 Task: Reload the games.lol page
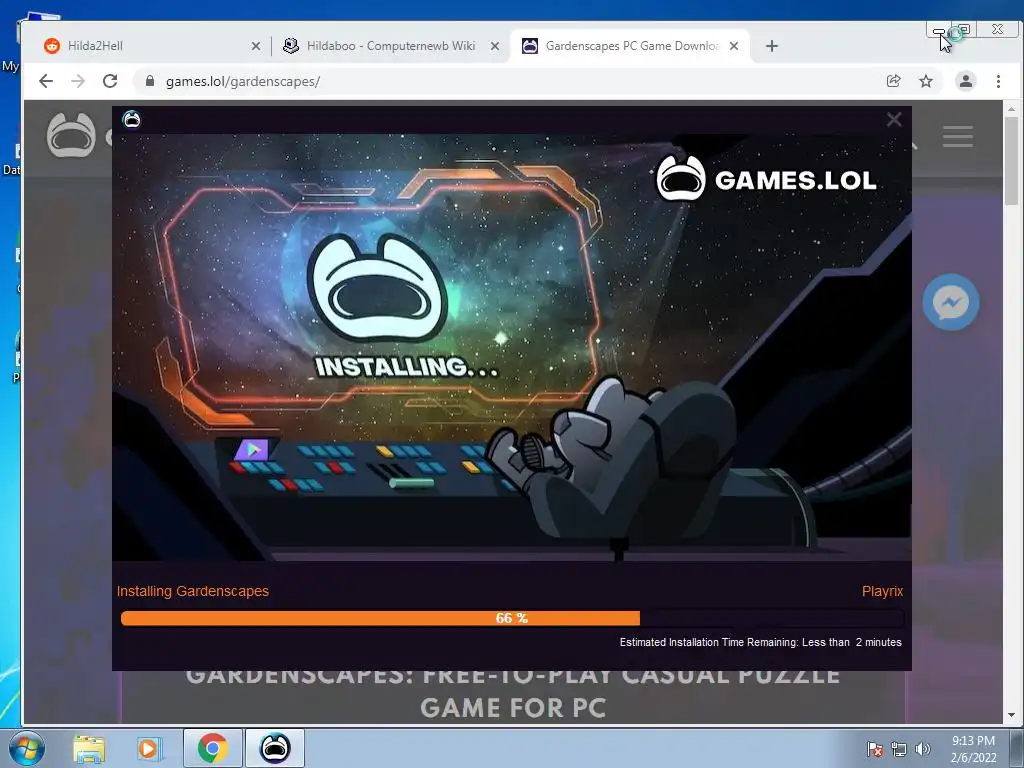coord(110,81)
